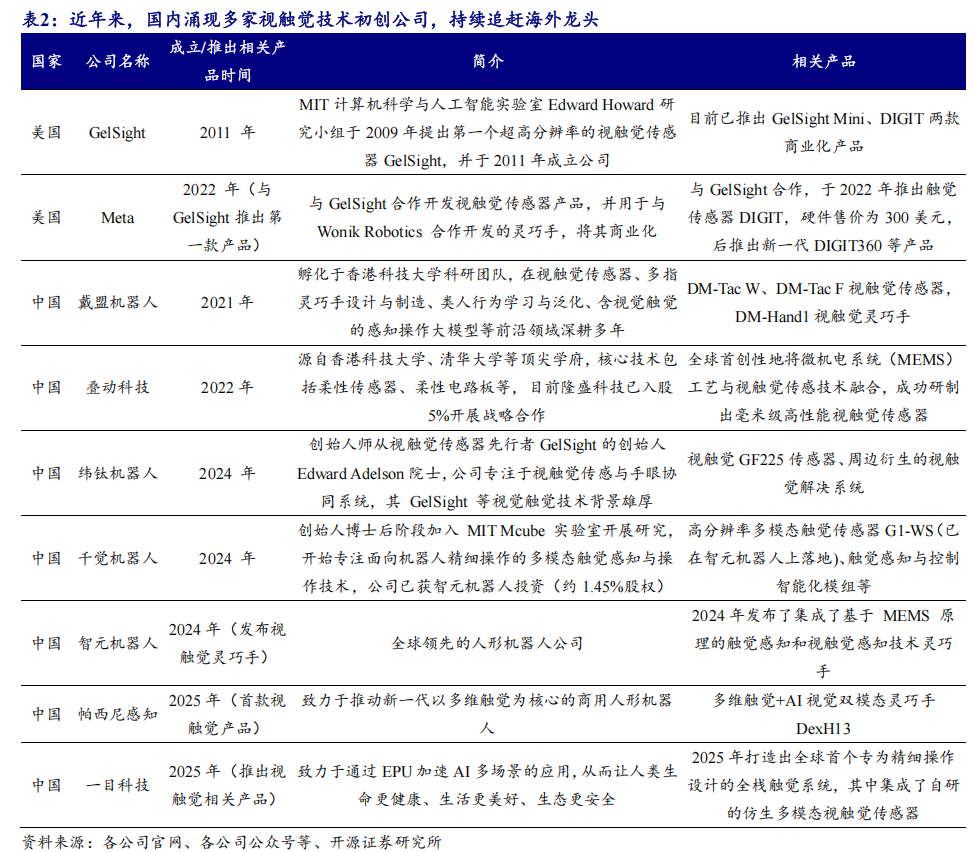Click the table title starting with 表2
This screenshot has width=975, height=852.
point(311,18)
